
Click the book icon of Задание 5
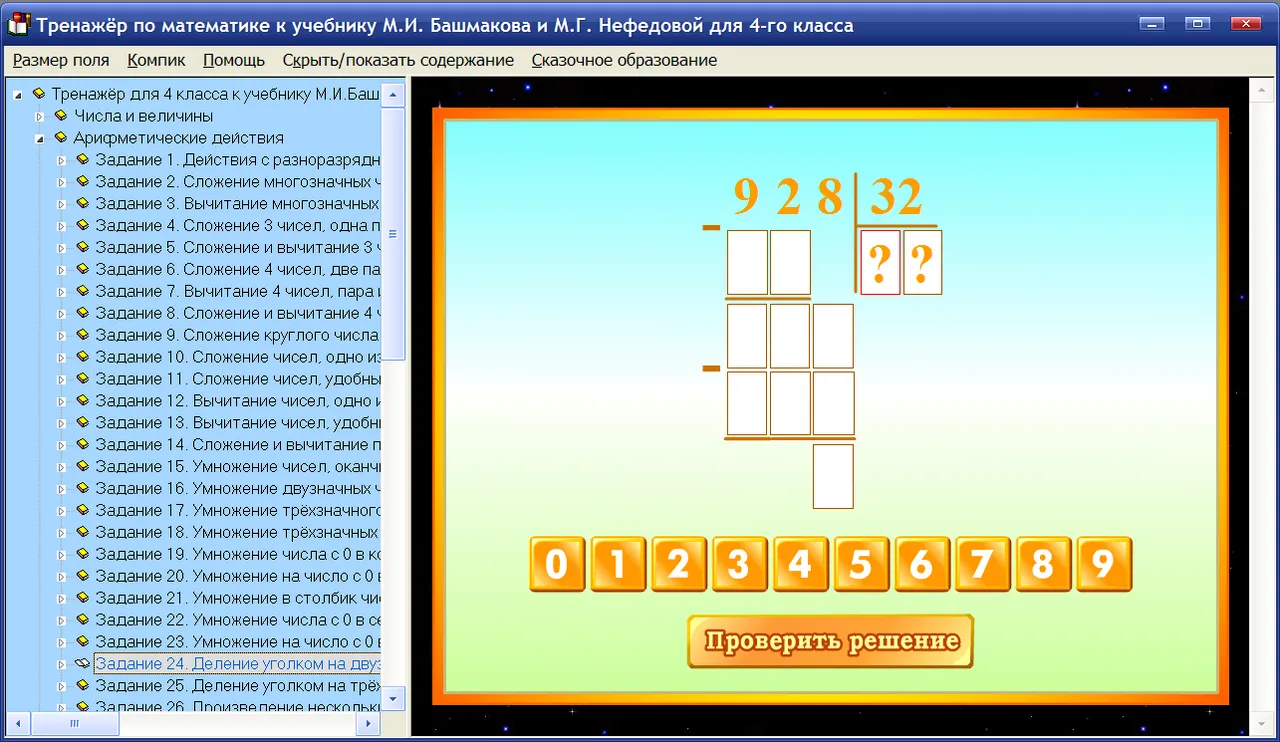(x=82, y=247)
